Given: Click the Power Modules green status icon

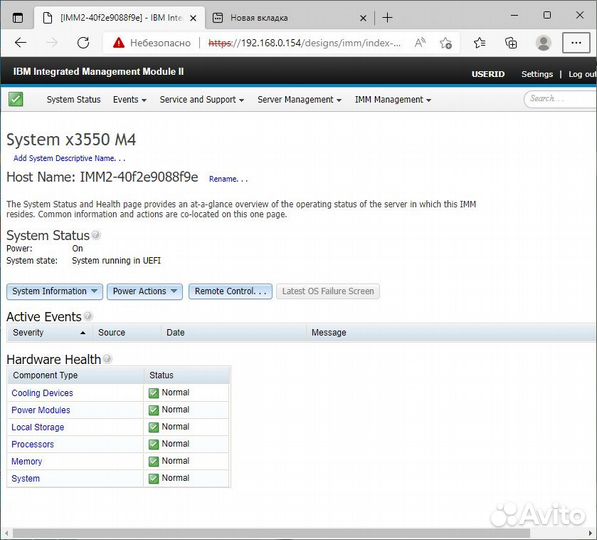Looking at the screenshot, I should [x=154, y=410].
